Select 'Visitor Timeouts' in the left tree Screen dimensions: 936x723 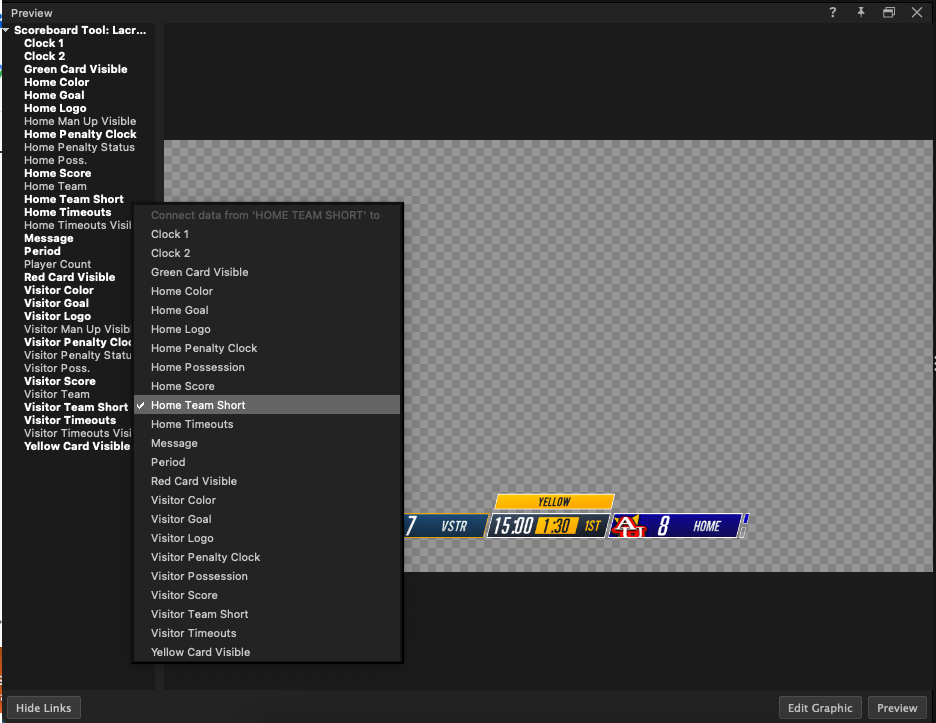(70, 420)
